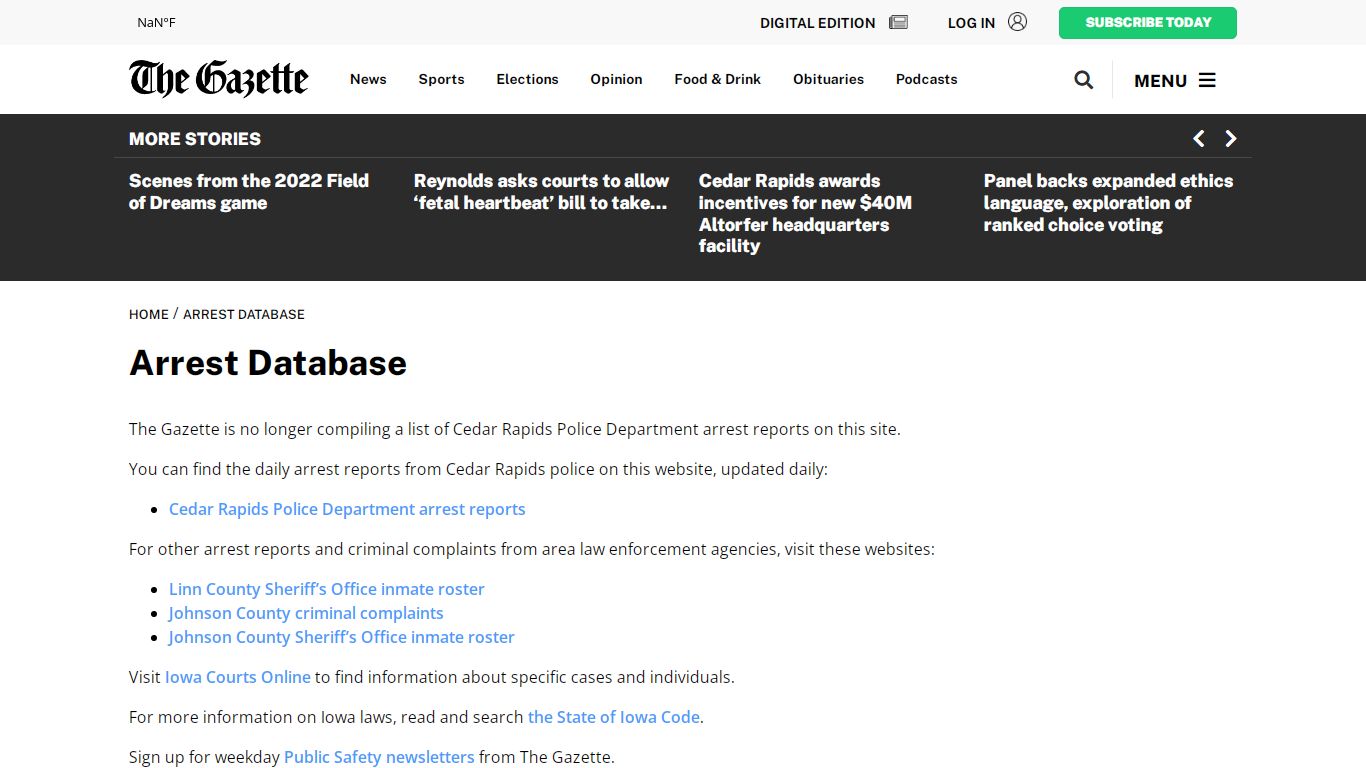Click the NaN°F weather indicator
The image size is (1366, 768).
click(156, 23)
